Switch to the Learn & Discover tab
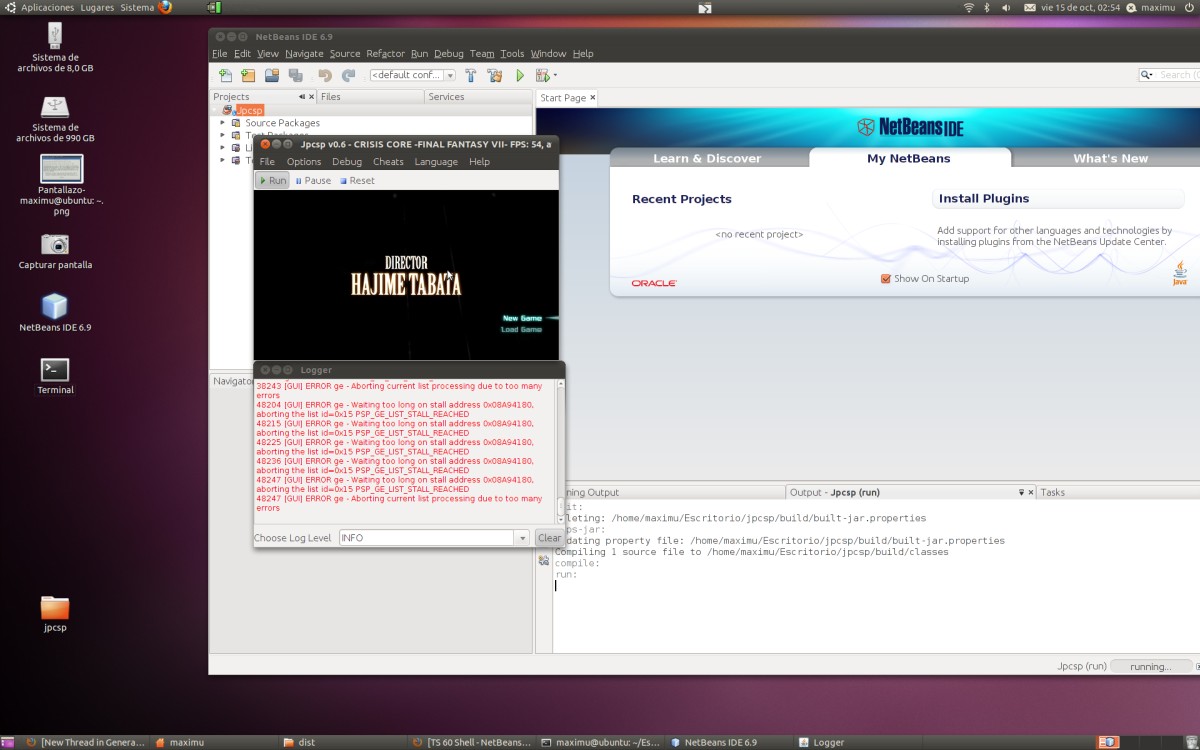This screenshot has height=750, width=1200. click(x=707, y=158)
